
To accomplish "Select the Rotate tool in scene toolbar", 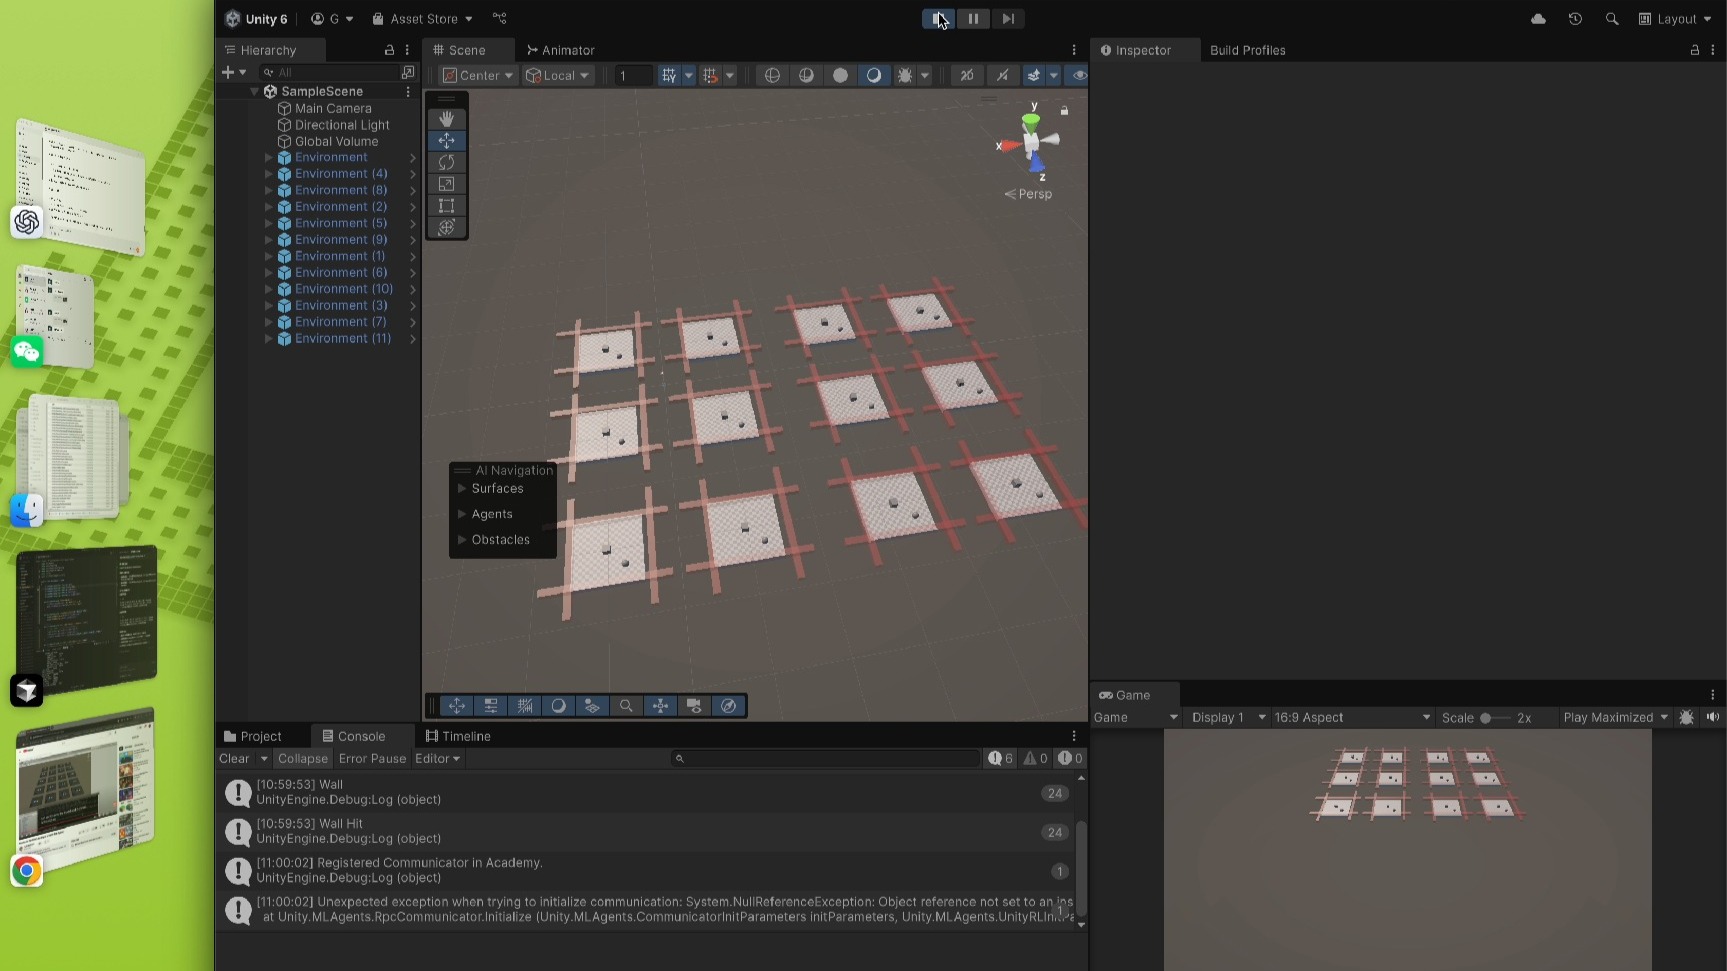I will 446,162.
